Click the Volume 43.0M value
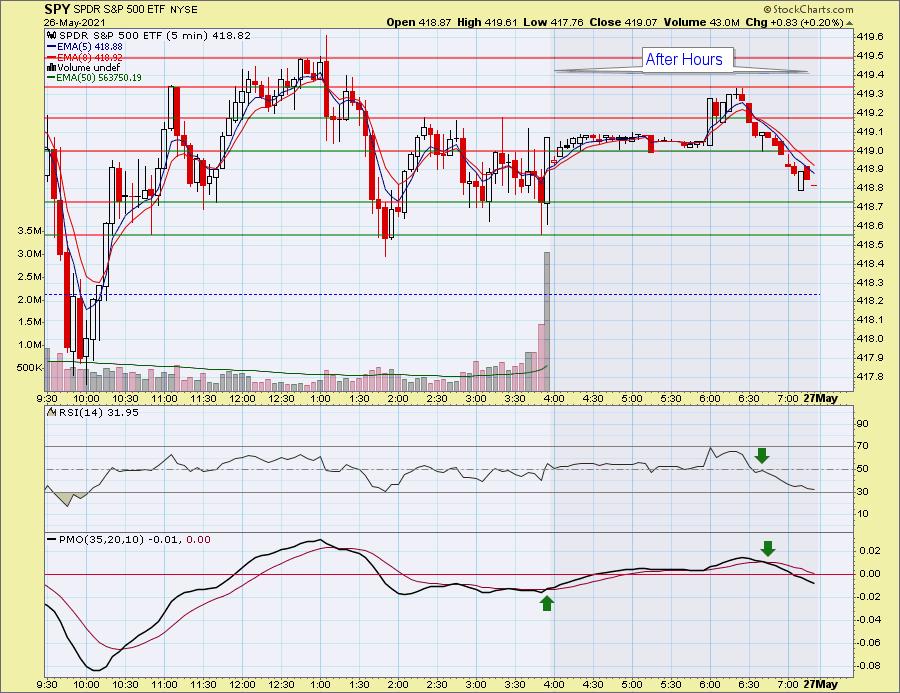 point(701,22)
